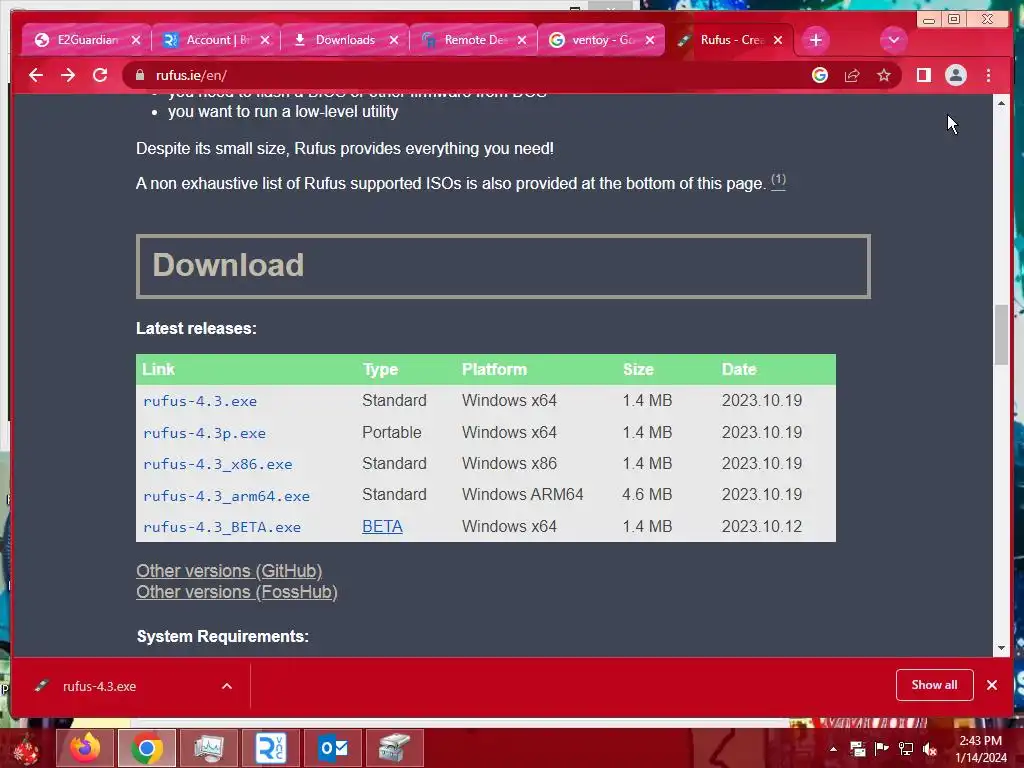This screenshot has height=768, width=1024.
Task: Open downloaded rufus-4.3.exe from shelf
Action: pos(99,686)
